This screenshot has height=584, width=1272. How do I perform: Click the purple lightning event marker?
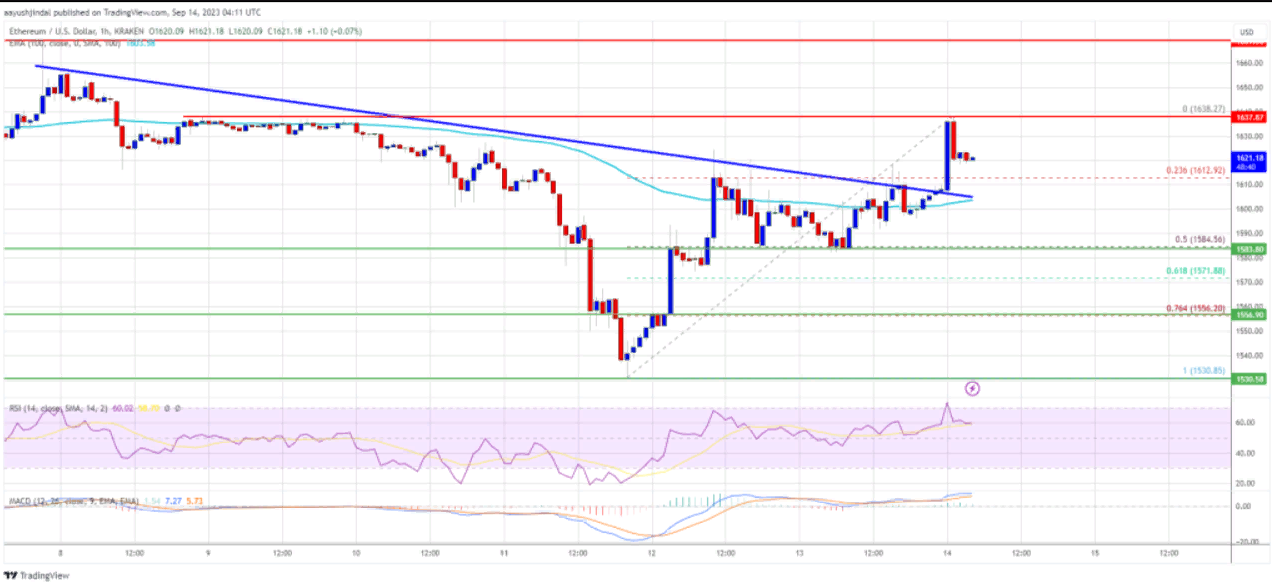(x=971, y=388)
